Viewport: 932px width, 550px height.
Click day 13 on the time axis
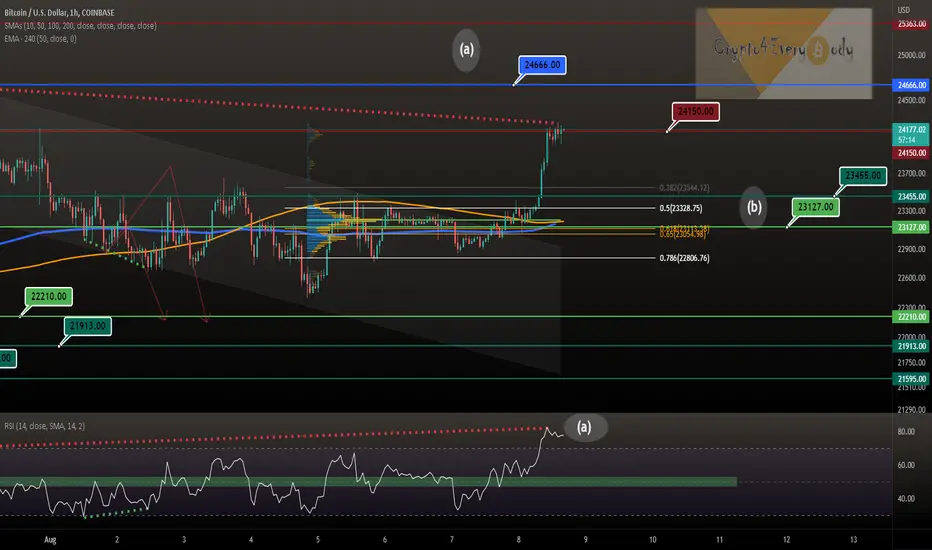coord(854,540)
